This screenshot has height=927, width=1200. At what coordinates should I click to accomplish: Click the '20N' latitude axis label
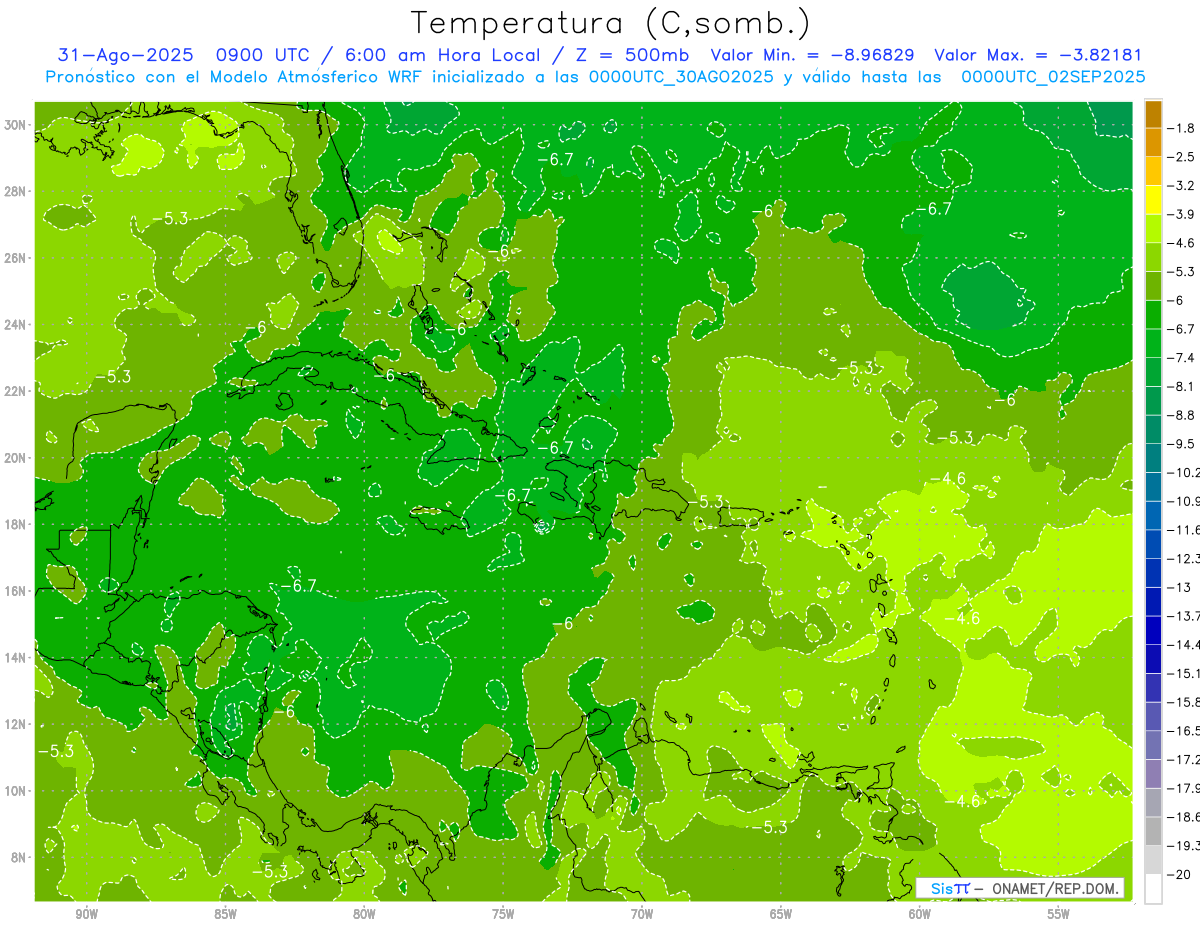click(17, 458)
